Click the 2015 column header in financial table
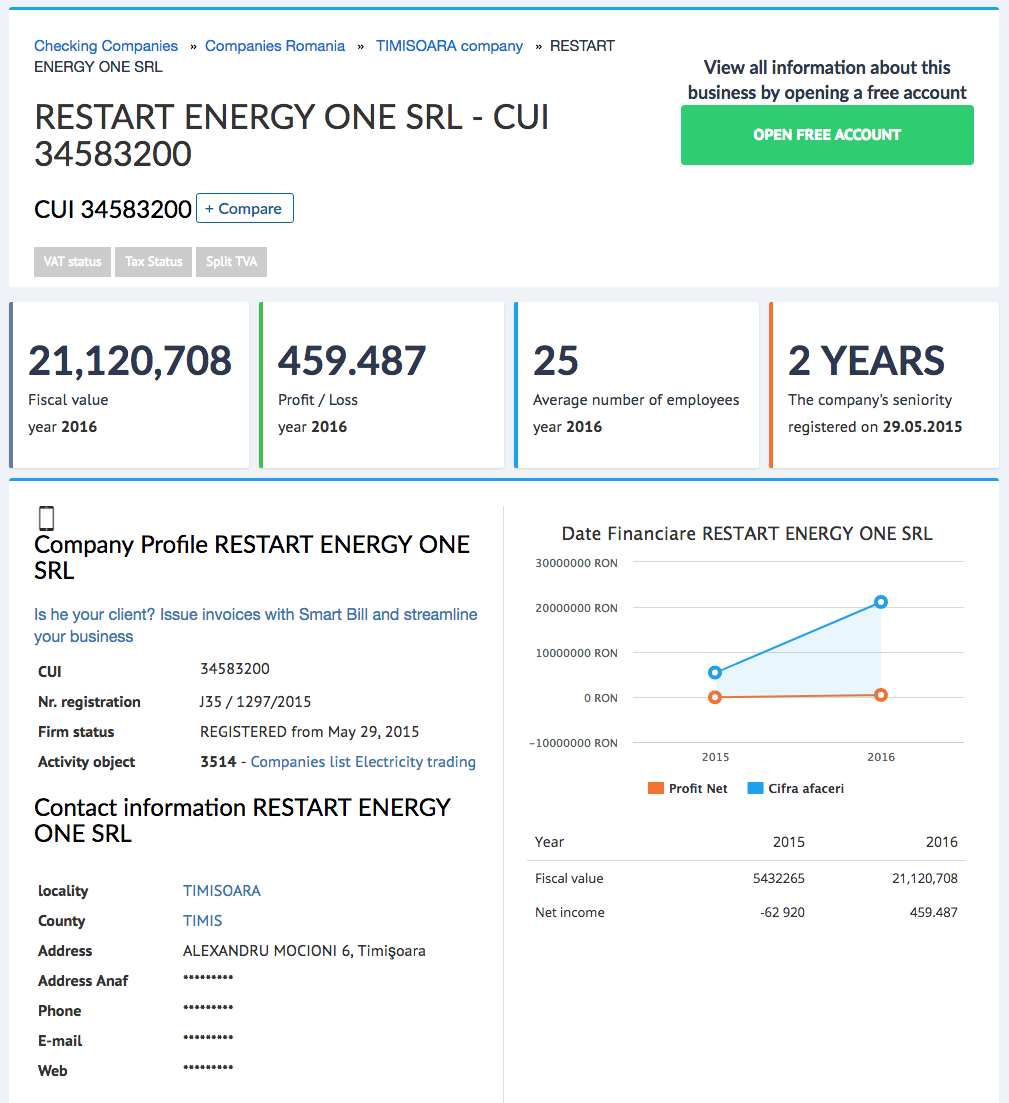 click(x=789, y=842)
